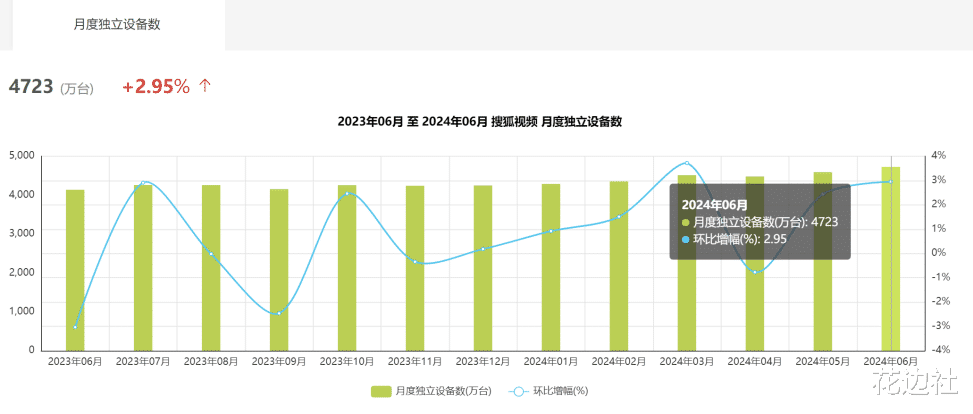Viewport: 973px width, 414px height.
Task: Click the 2024年06月 tooltip header
Action: [x=715, y=204]
